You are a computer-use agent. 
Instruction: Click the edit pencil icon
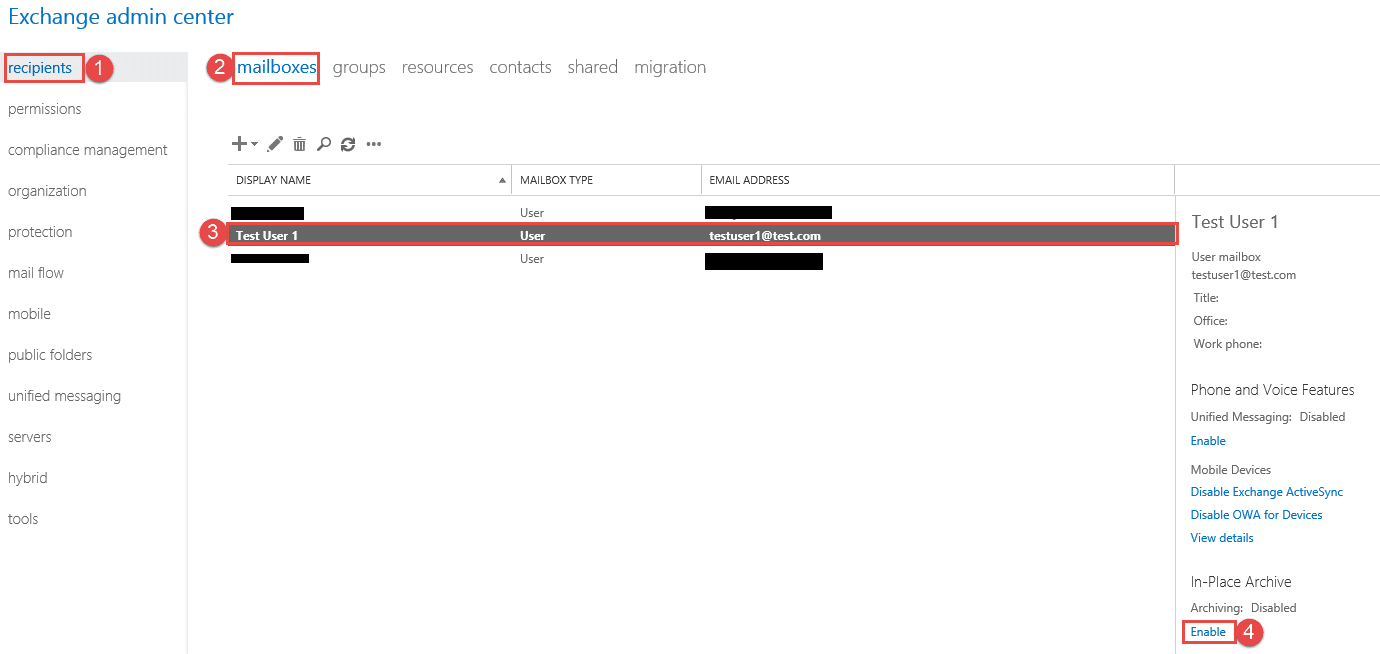(275, 144)
